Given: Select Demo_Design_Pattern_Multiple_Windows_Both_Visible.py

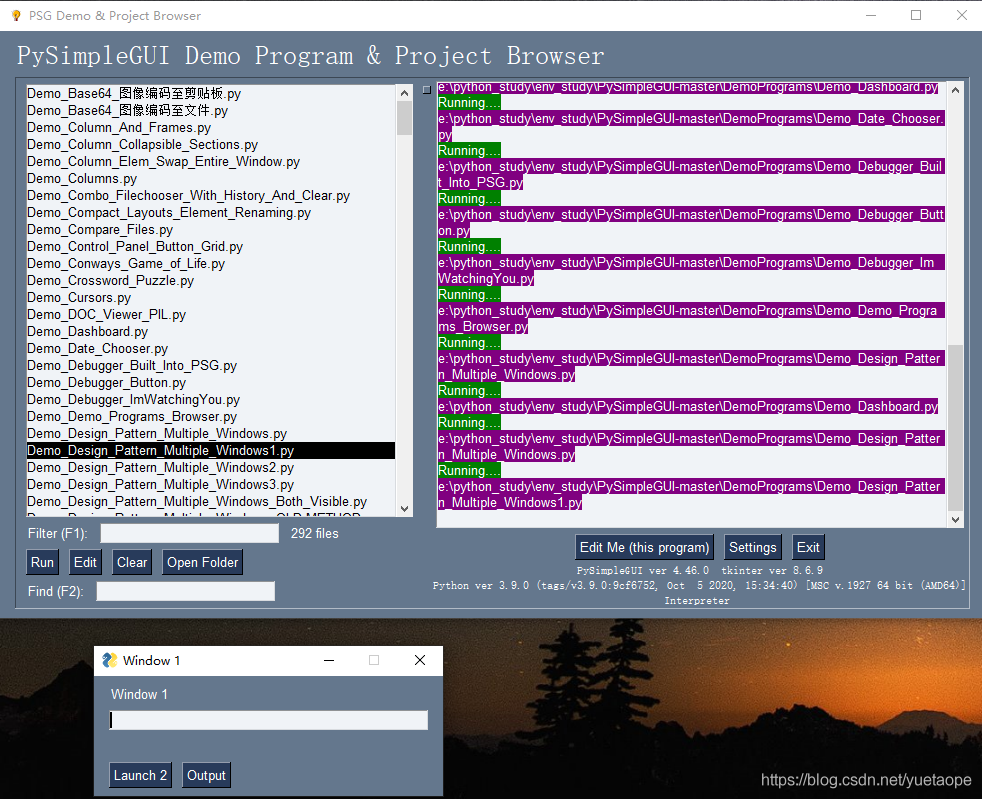Looking at the screenshot, I should 211,502.
